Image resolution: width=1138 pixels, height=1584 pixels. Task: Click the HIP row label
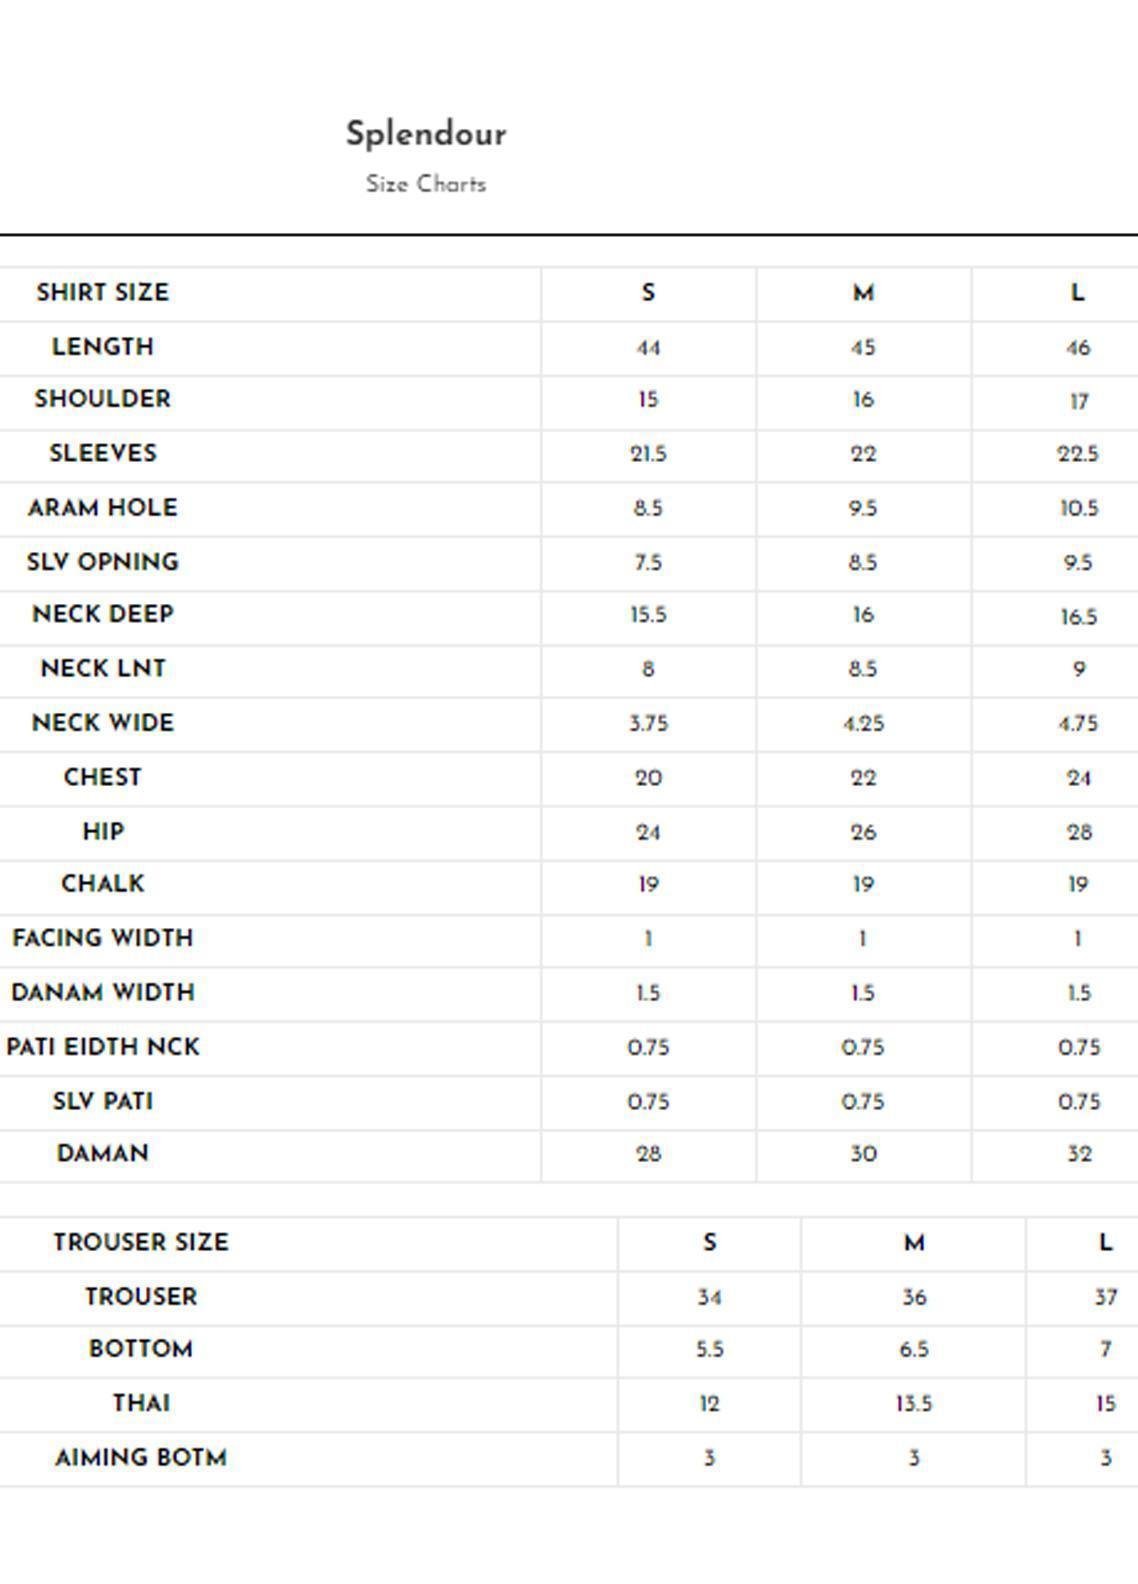pos(103,832)
